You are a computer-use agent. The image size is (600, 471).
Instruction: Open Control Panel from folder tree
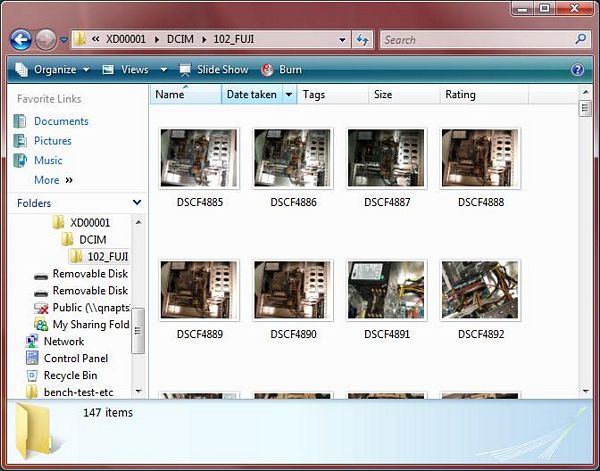[67, 359]
